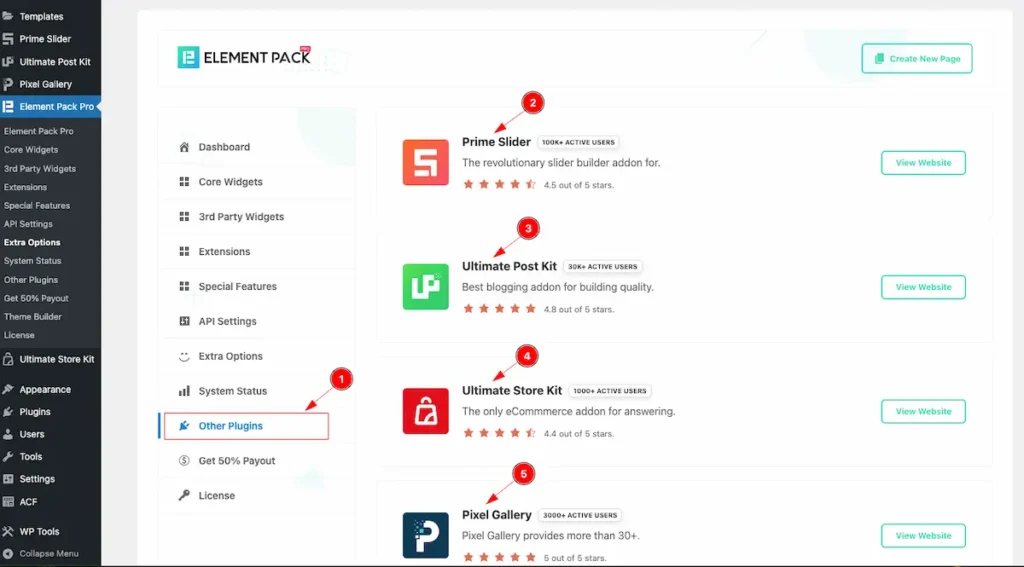
Task: Click the Prime Slider red logo icon
Action: pyautogui.click(x=425, y=162)
